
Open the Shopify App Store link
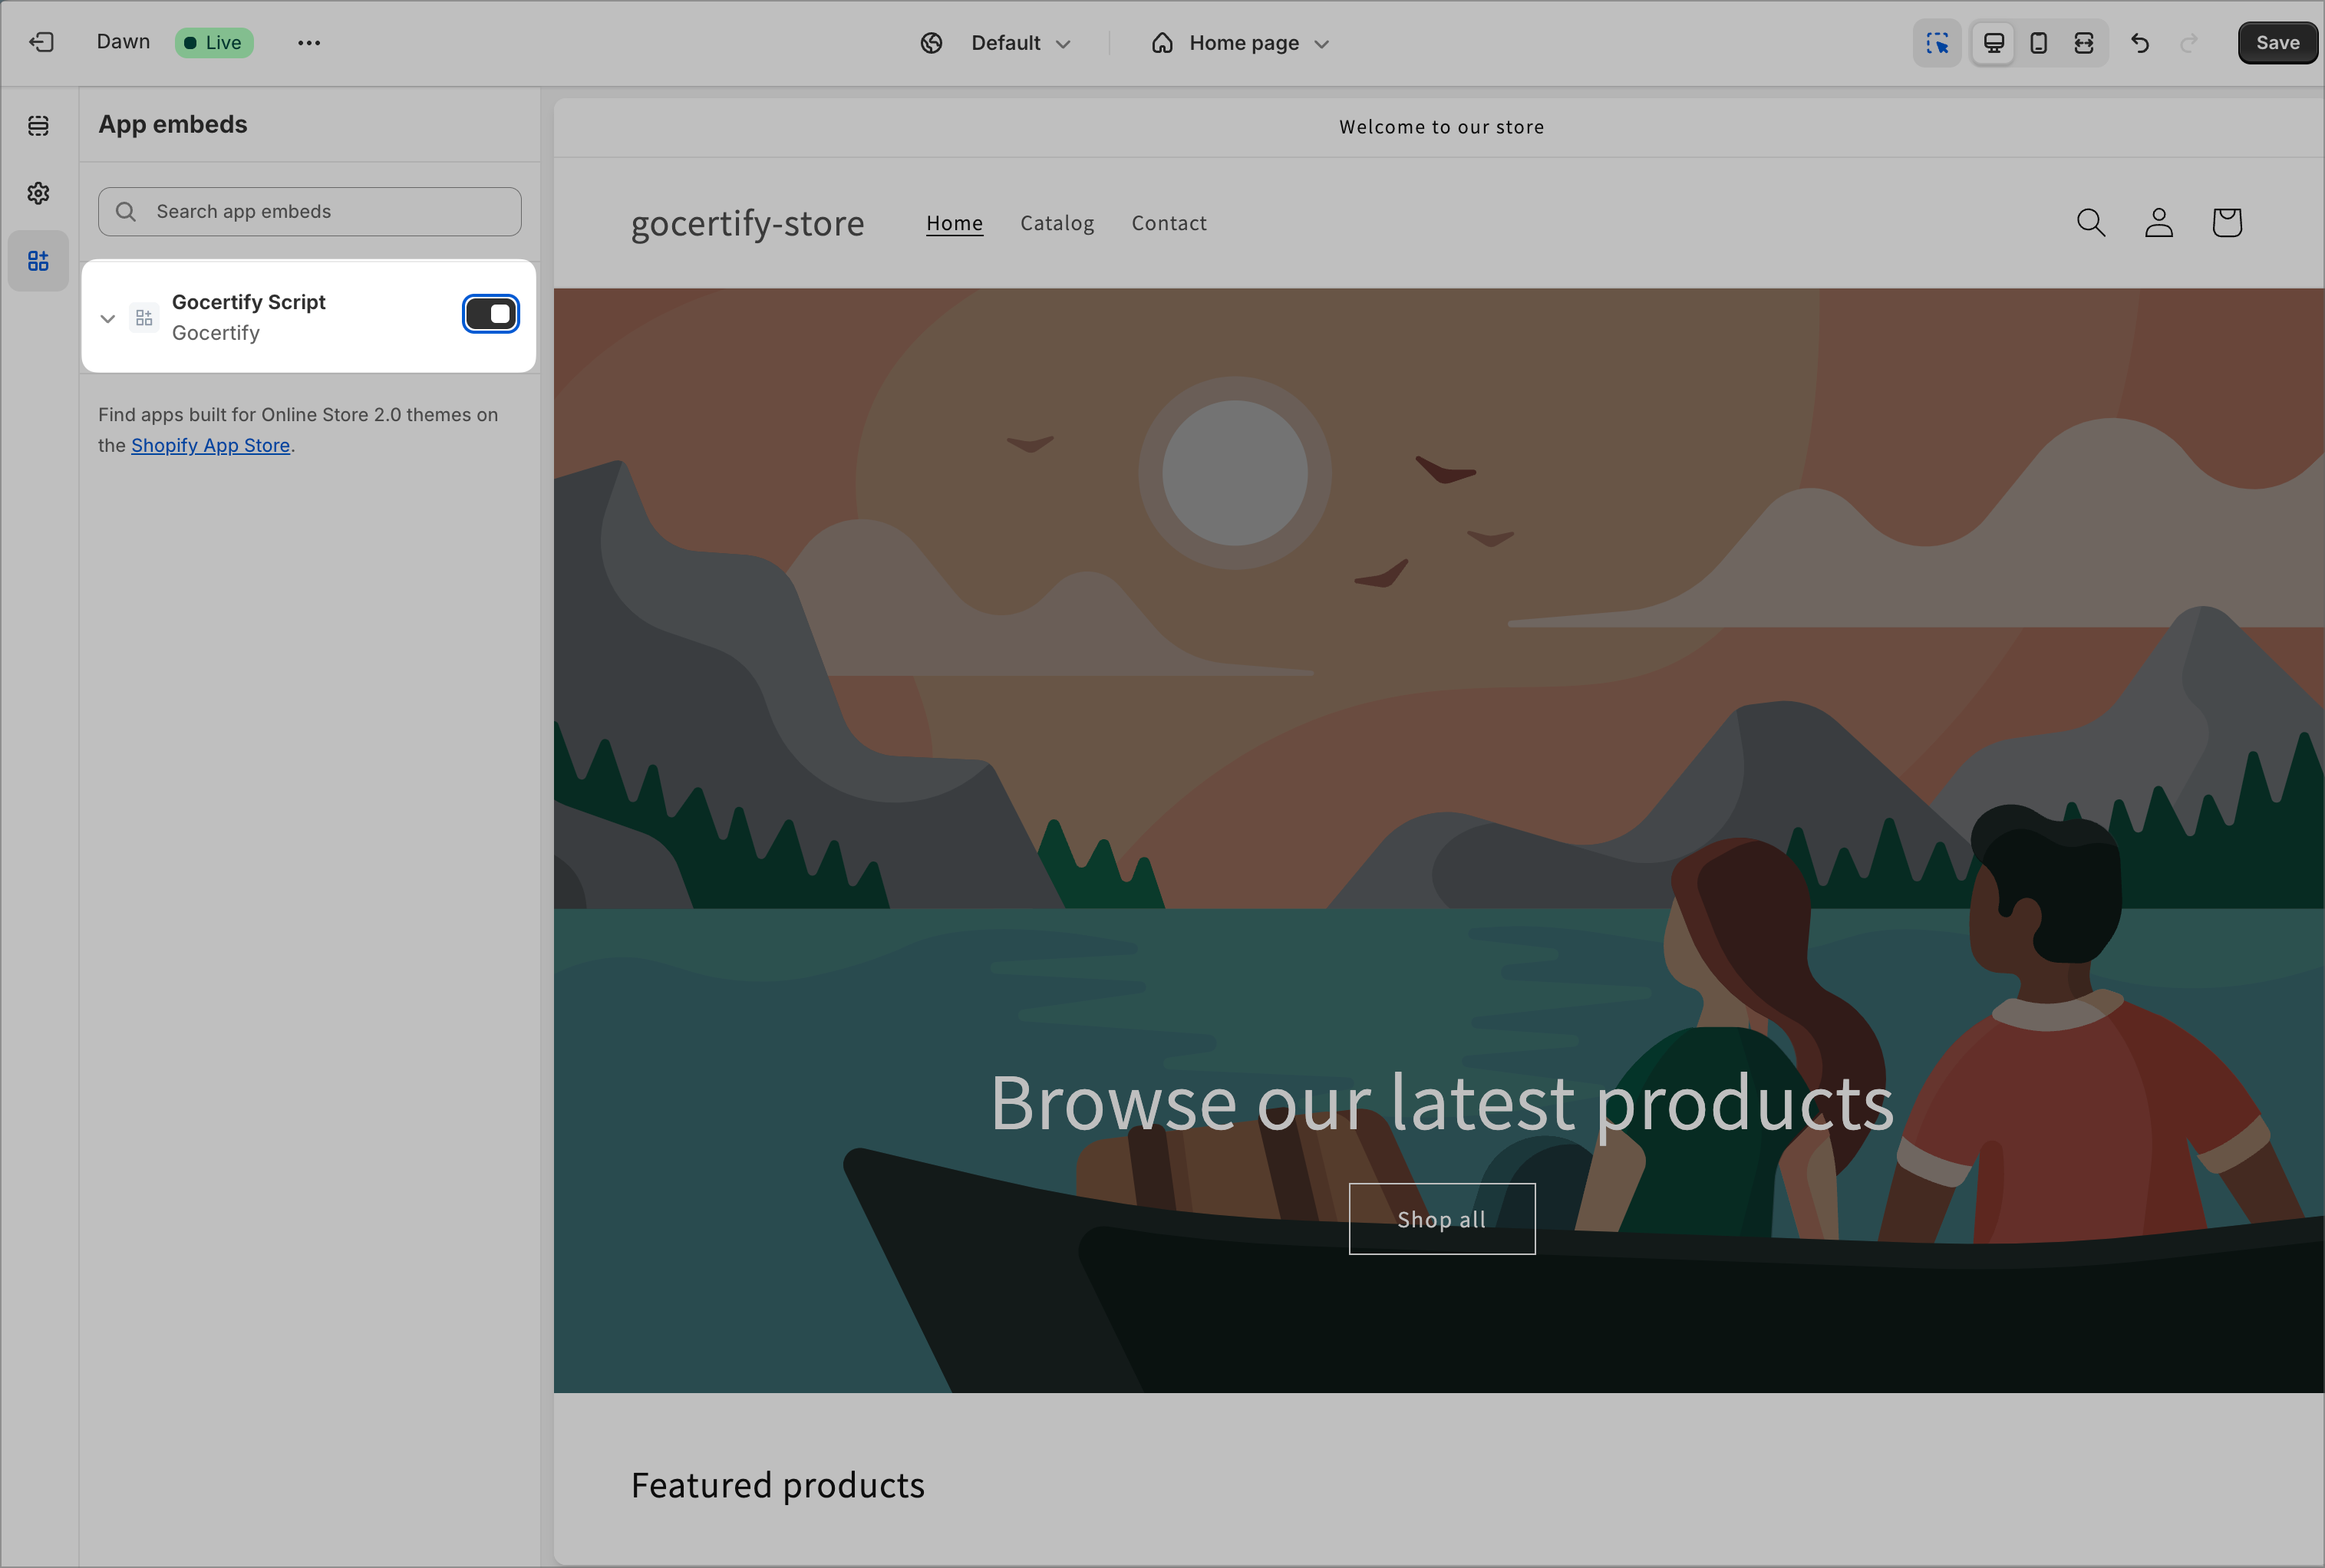point(210,445)
